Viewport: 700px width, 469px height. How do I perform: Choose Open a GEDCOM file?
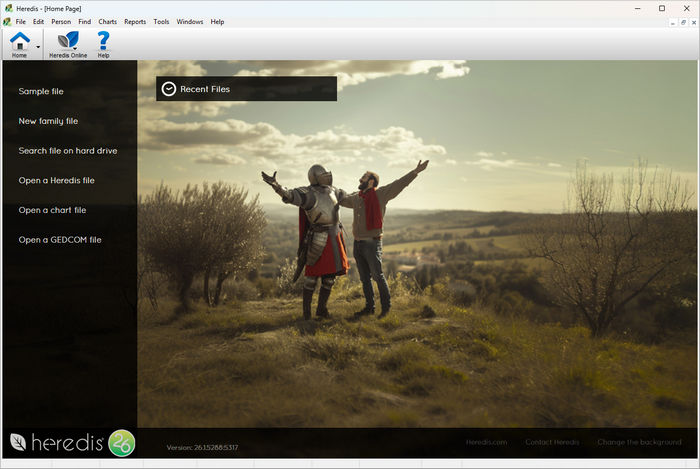[x=60, y=240]
